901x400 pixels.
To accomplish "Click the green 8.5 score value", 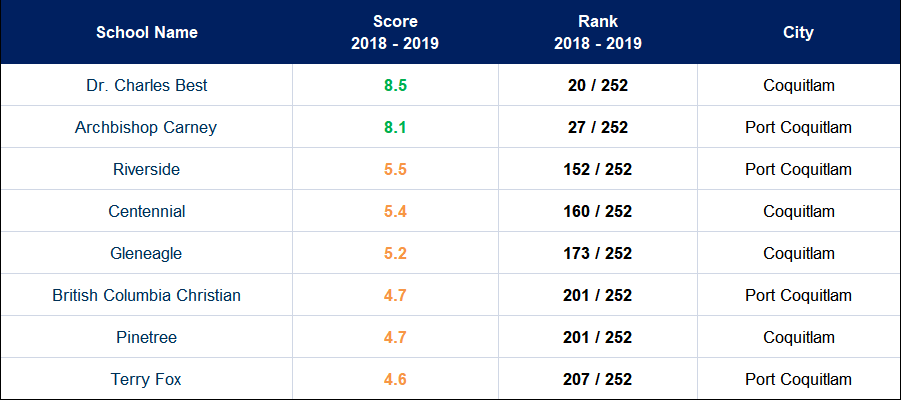I will 395,85.
